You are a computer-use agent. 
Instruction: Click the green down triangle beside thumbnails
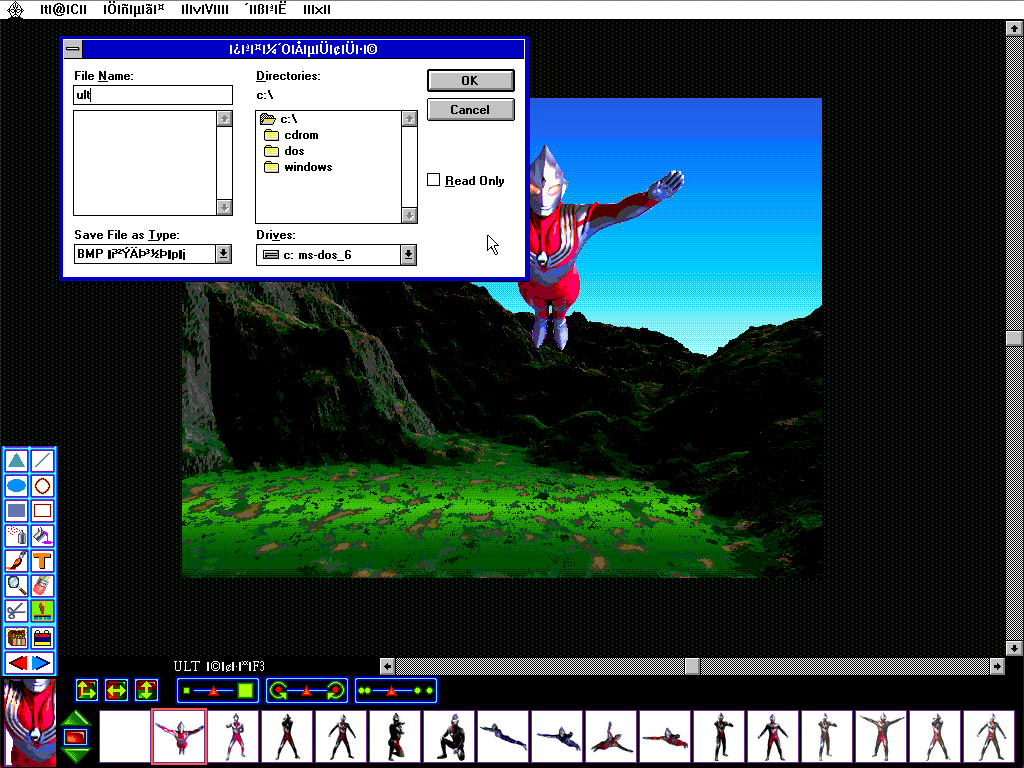[x=76, y=756]
